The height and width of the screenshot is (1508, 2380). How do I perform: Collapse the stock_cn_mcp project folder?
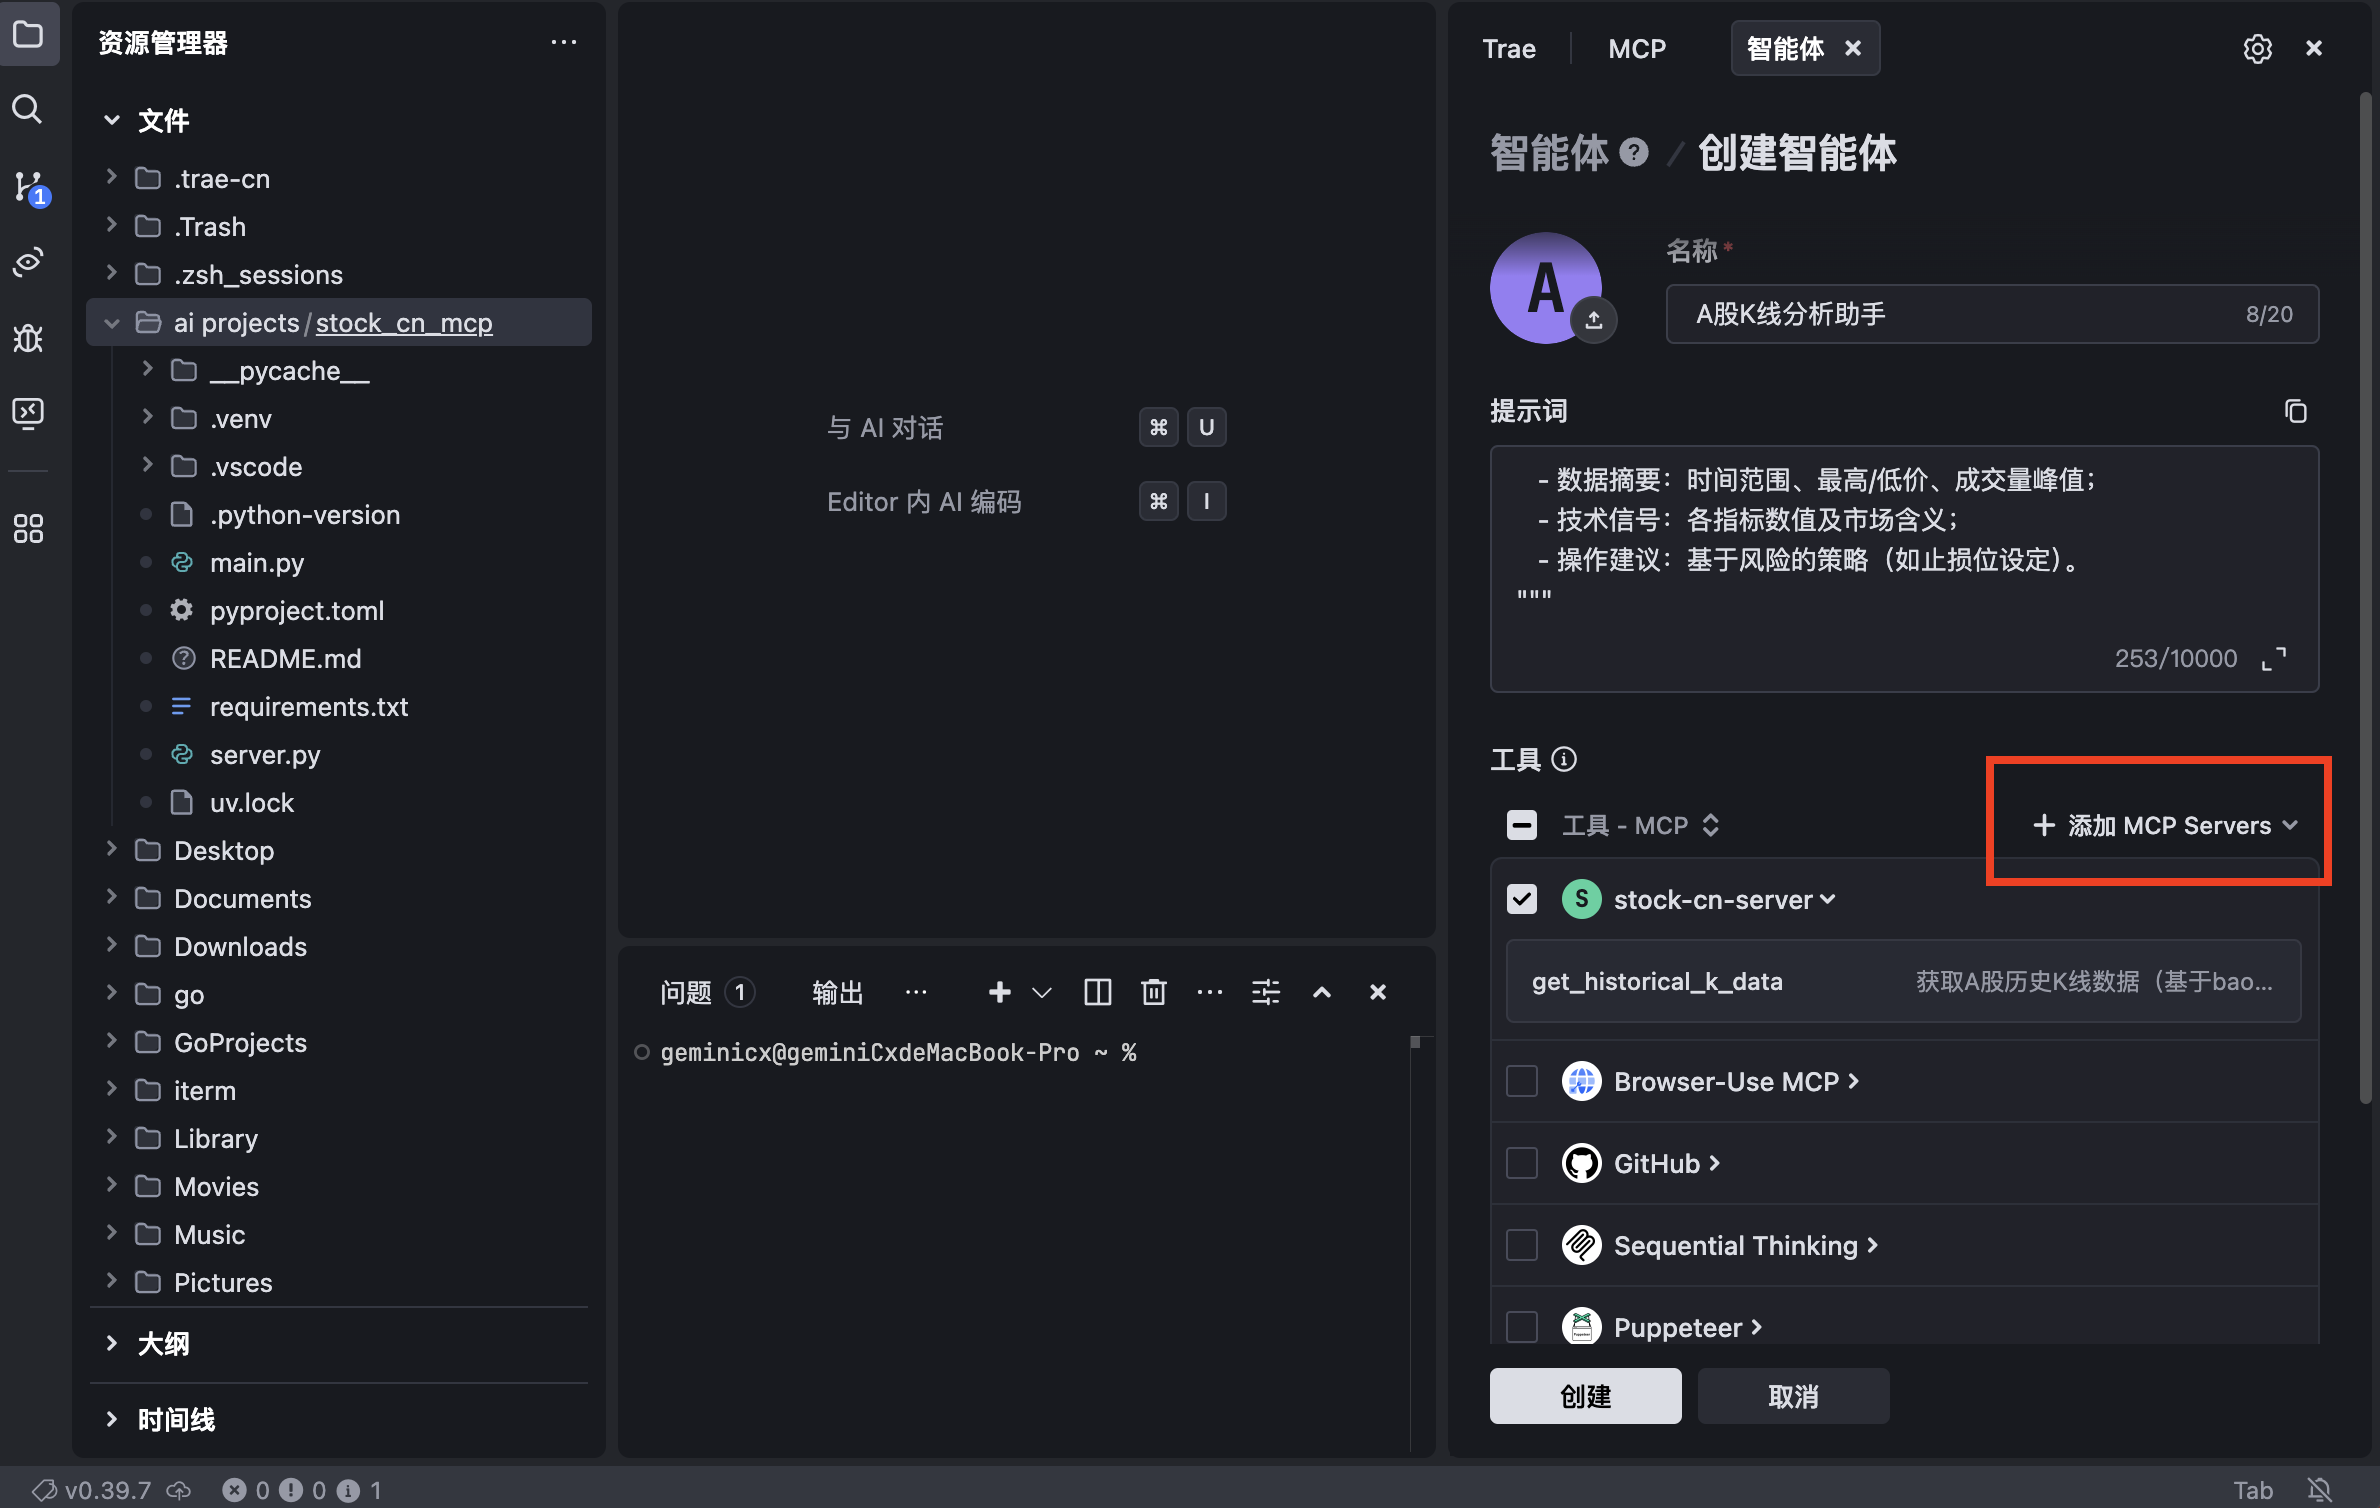111,322
